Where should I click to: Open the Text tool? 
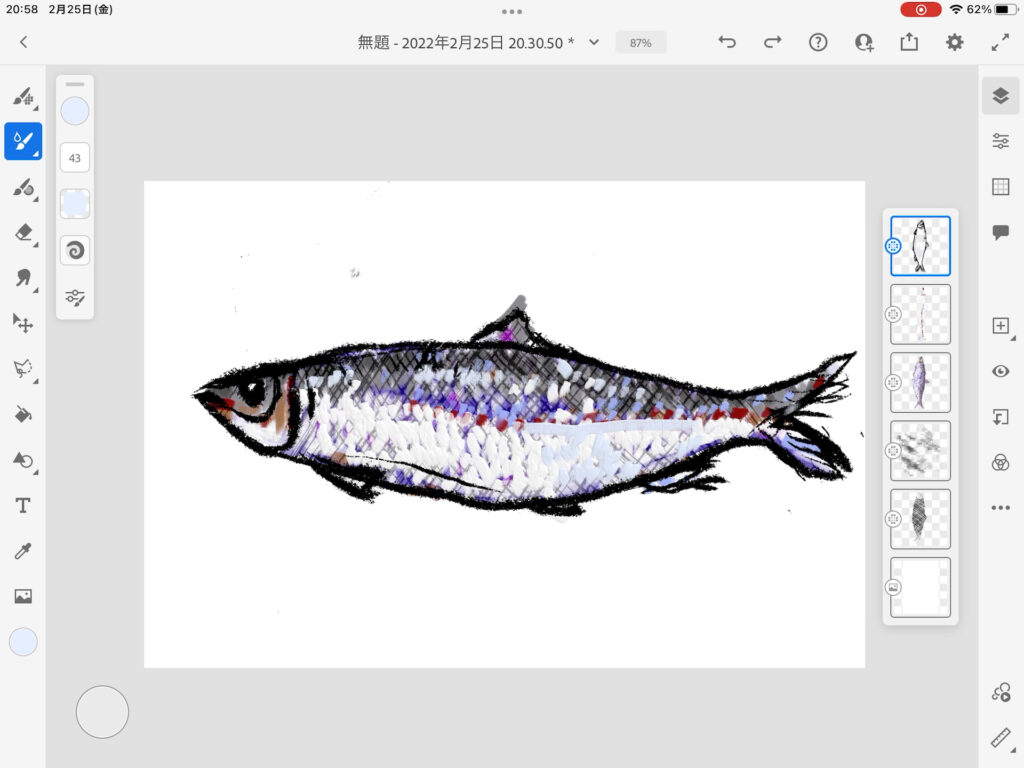click(22, 506)
